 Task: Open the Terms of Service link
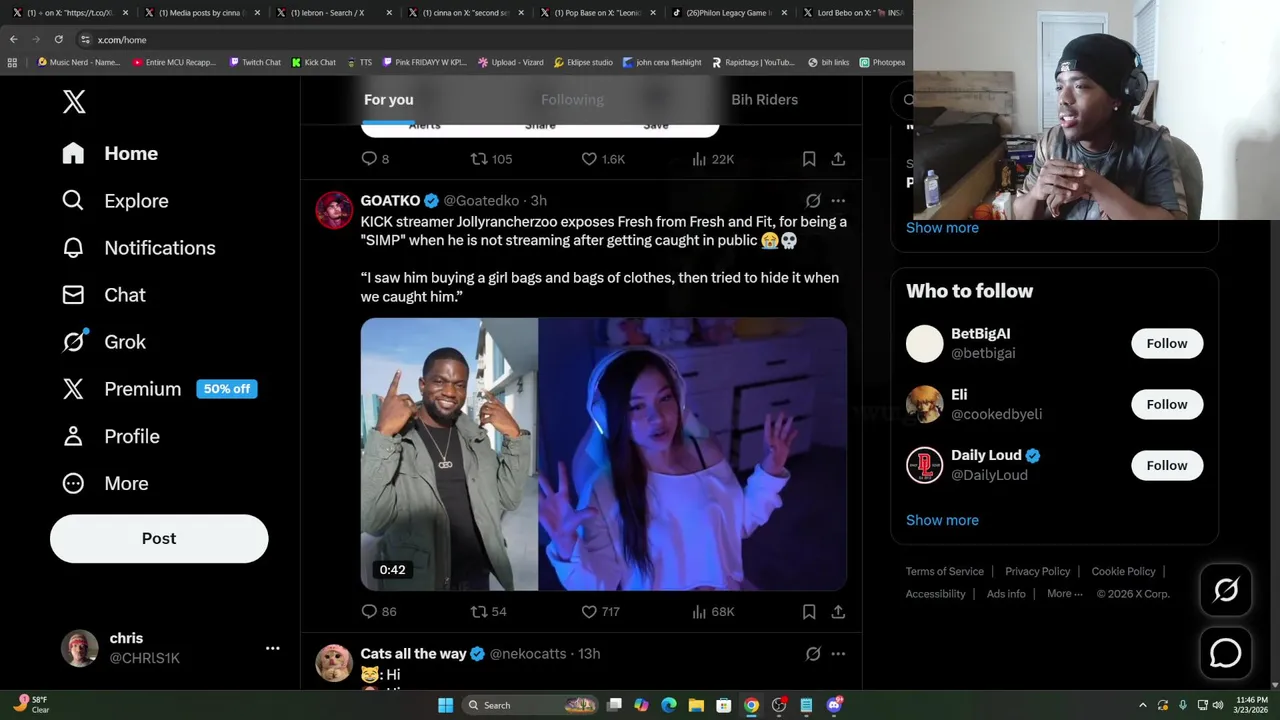(945, 571)
